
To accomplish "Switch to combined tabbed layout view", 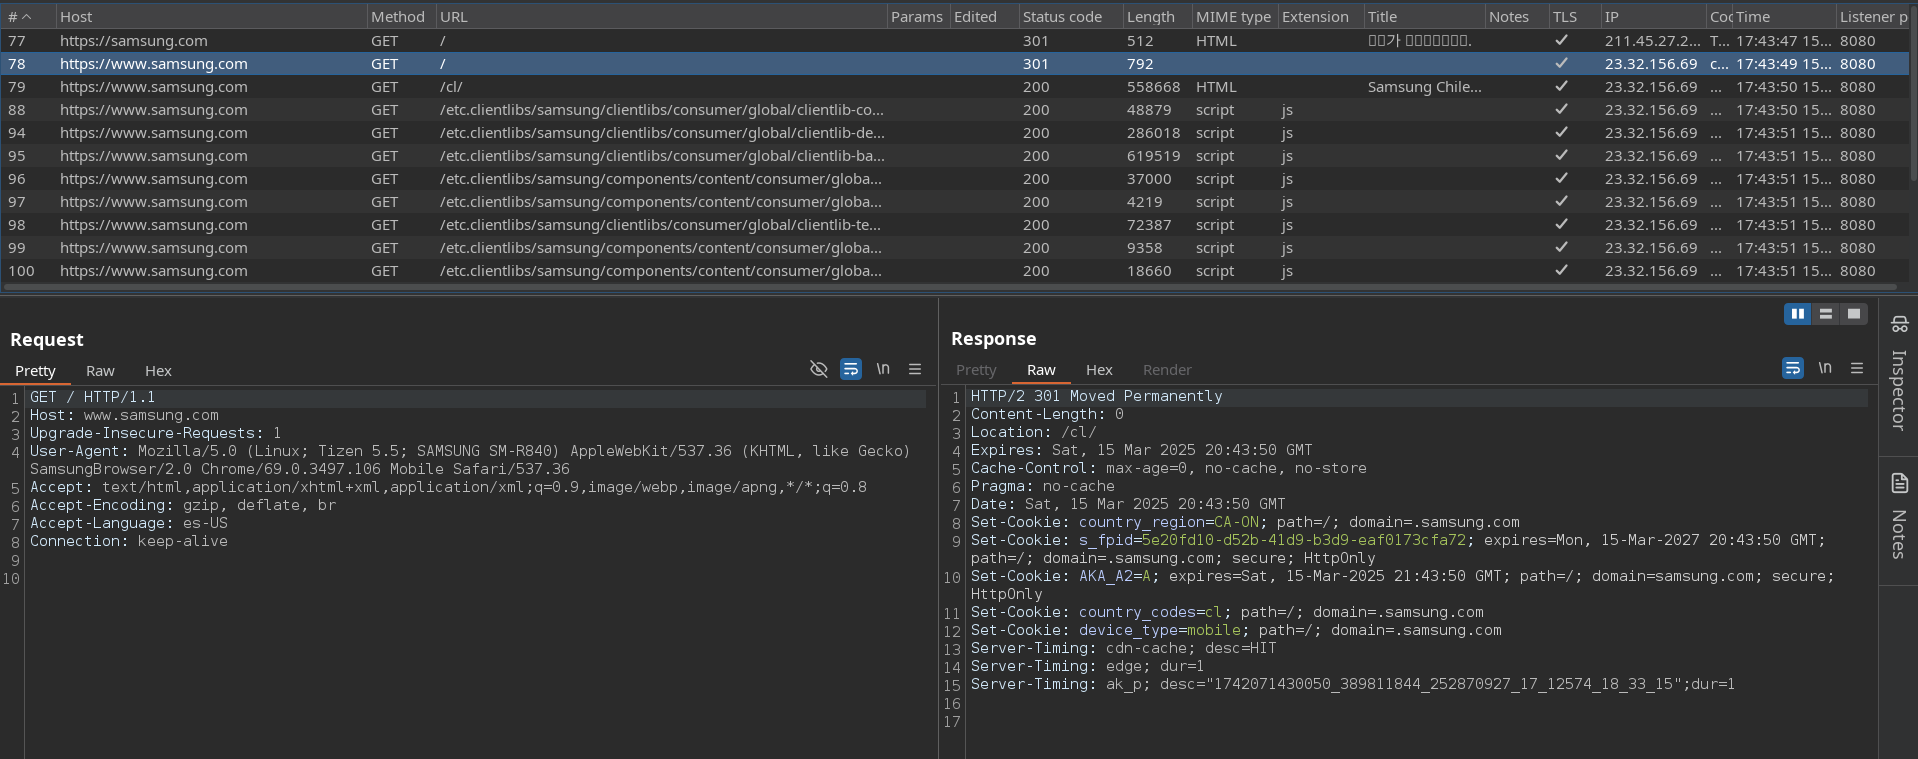I will pos(1854,314).
